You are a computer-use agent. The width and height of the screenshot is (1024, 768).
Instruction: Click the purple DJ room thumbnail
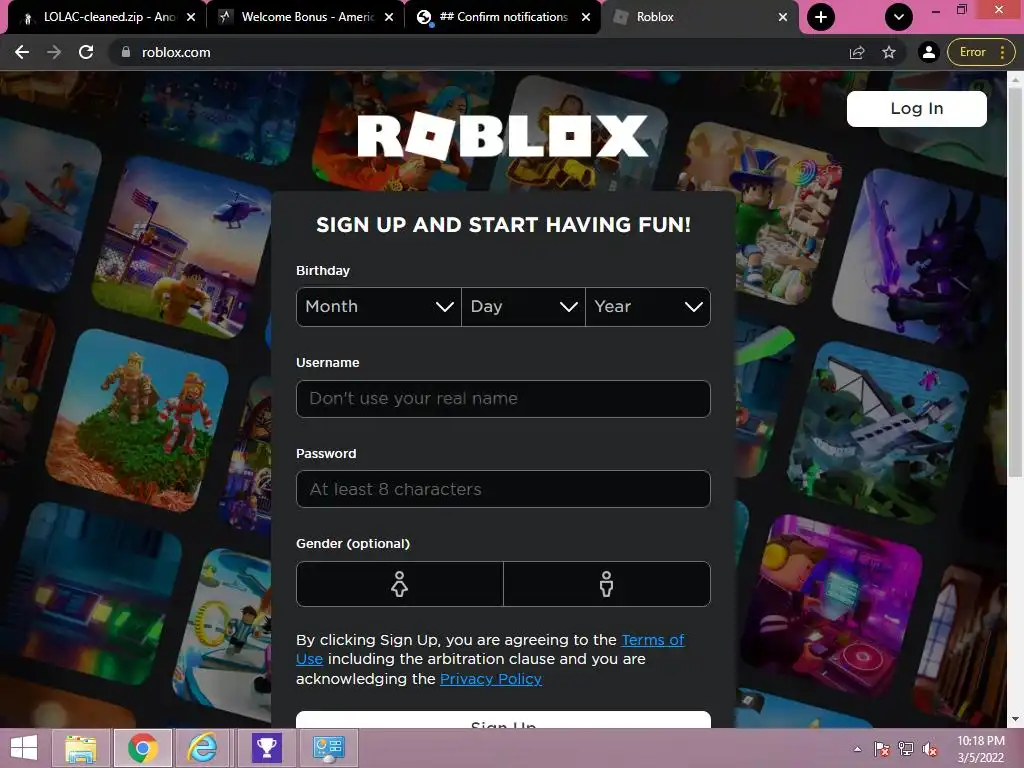[833, 604]
